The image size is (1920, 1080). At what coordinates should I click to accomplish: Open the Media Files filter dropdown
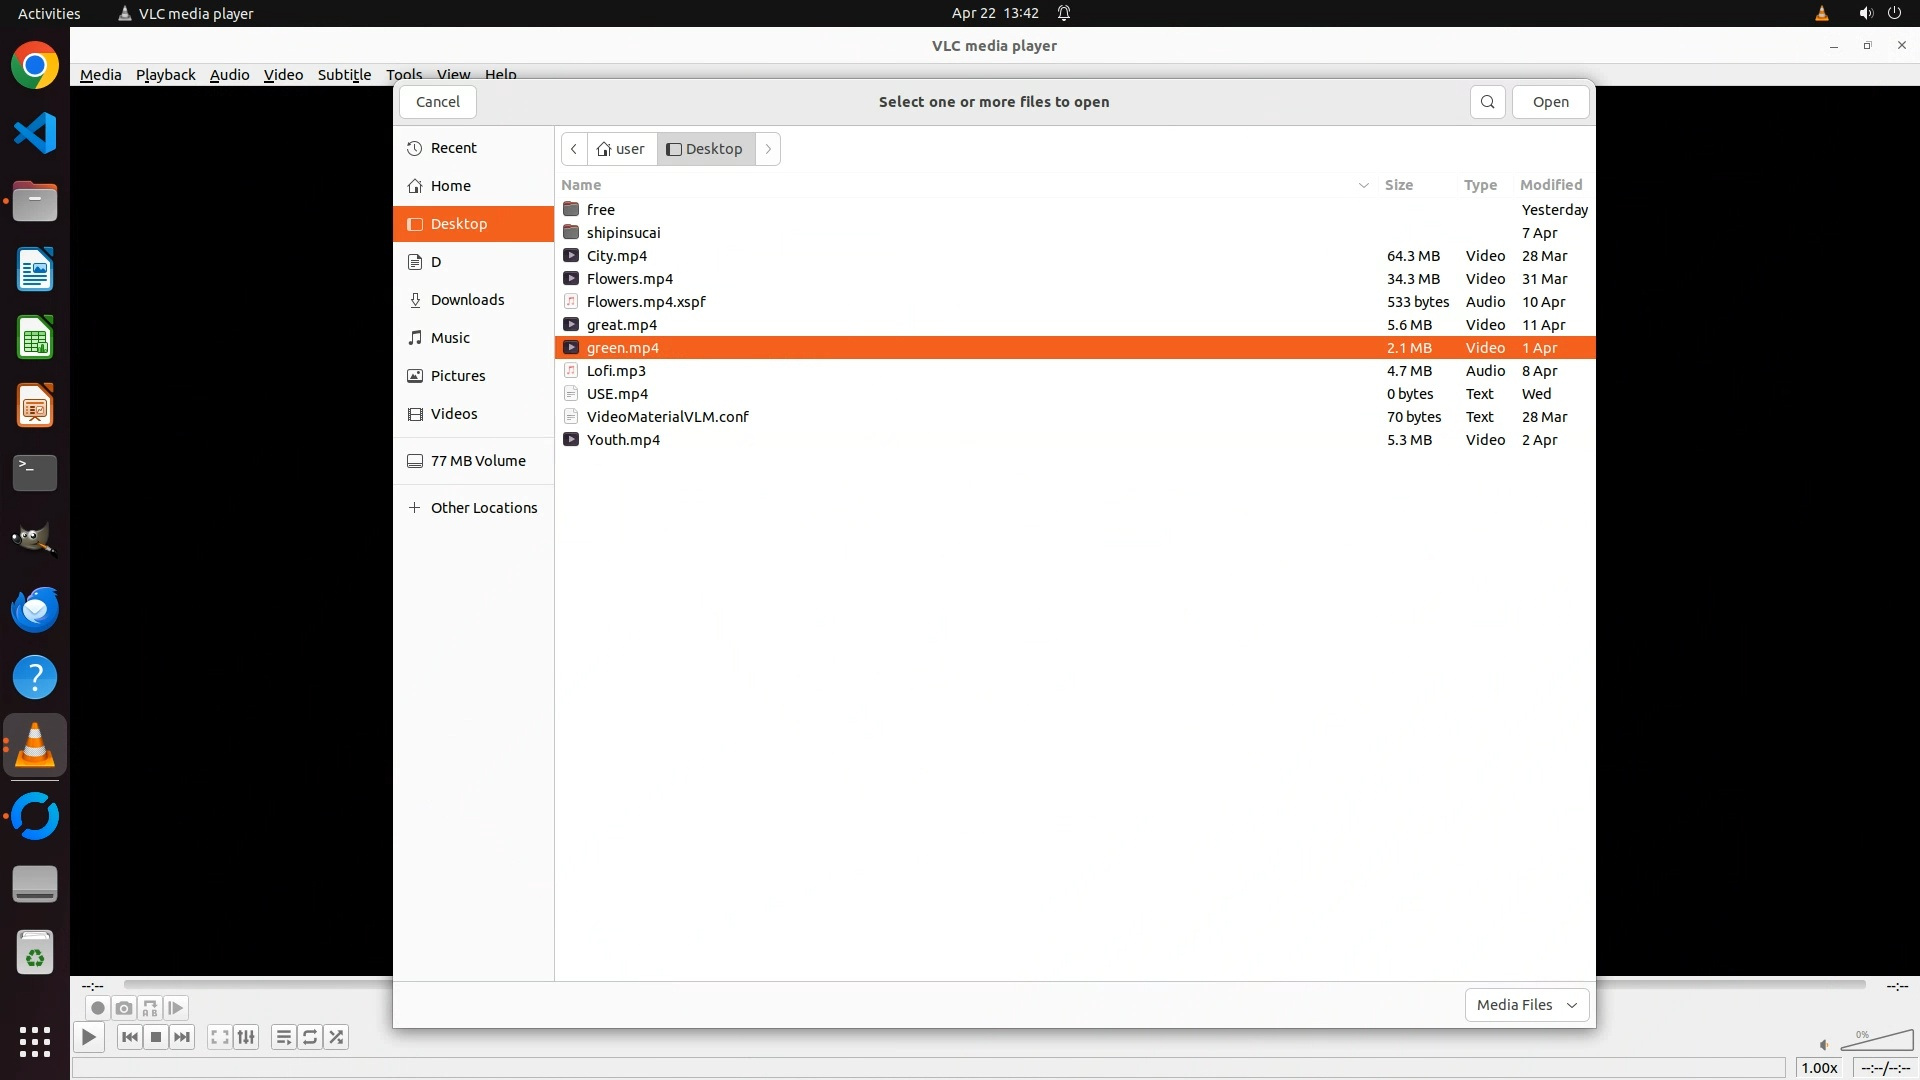pos(1526,1005)
